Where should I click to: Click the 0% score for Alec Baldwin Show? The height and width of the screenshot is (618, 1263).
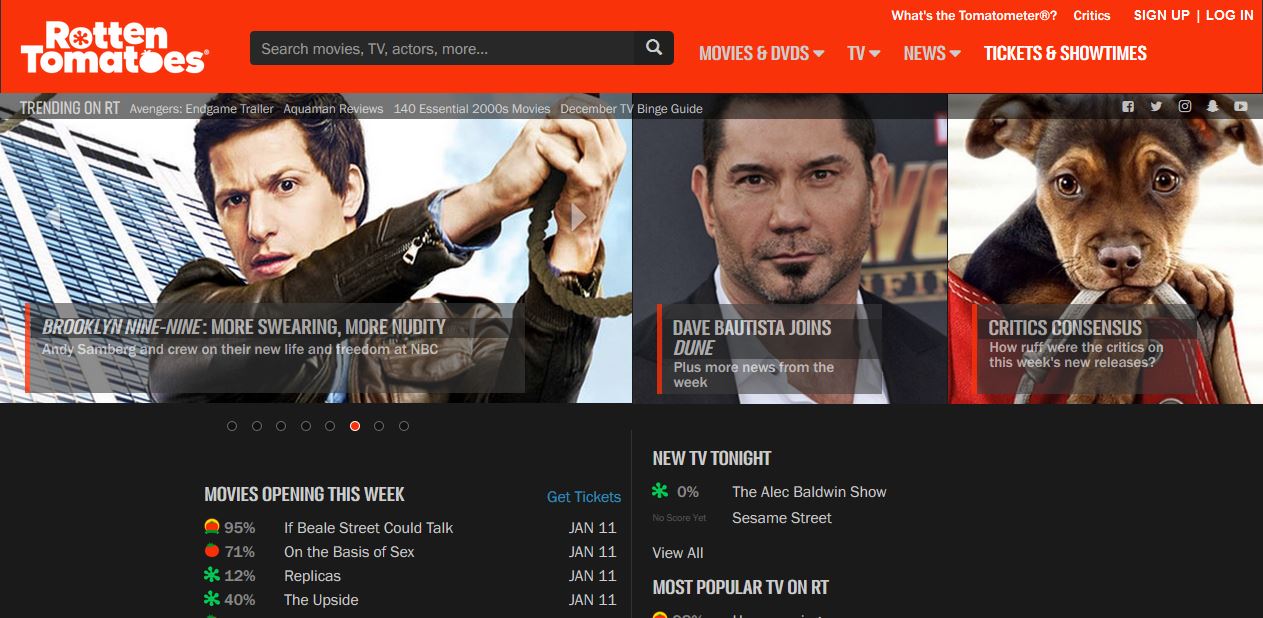(688, 491)
